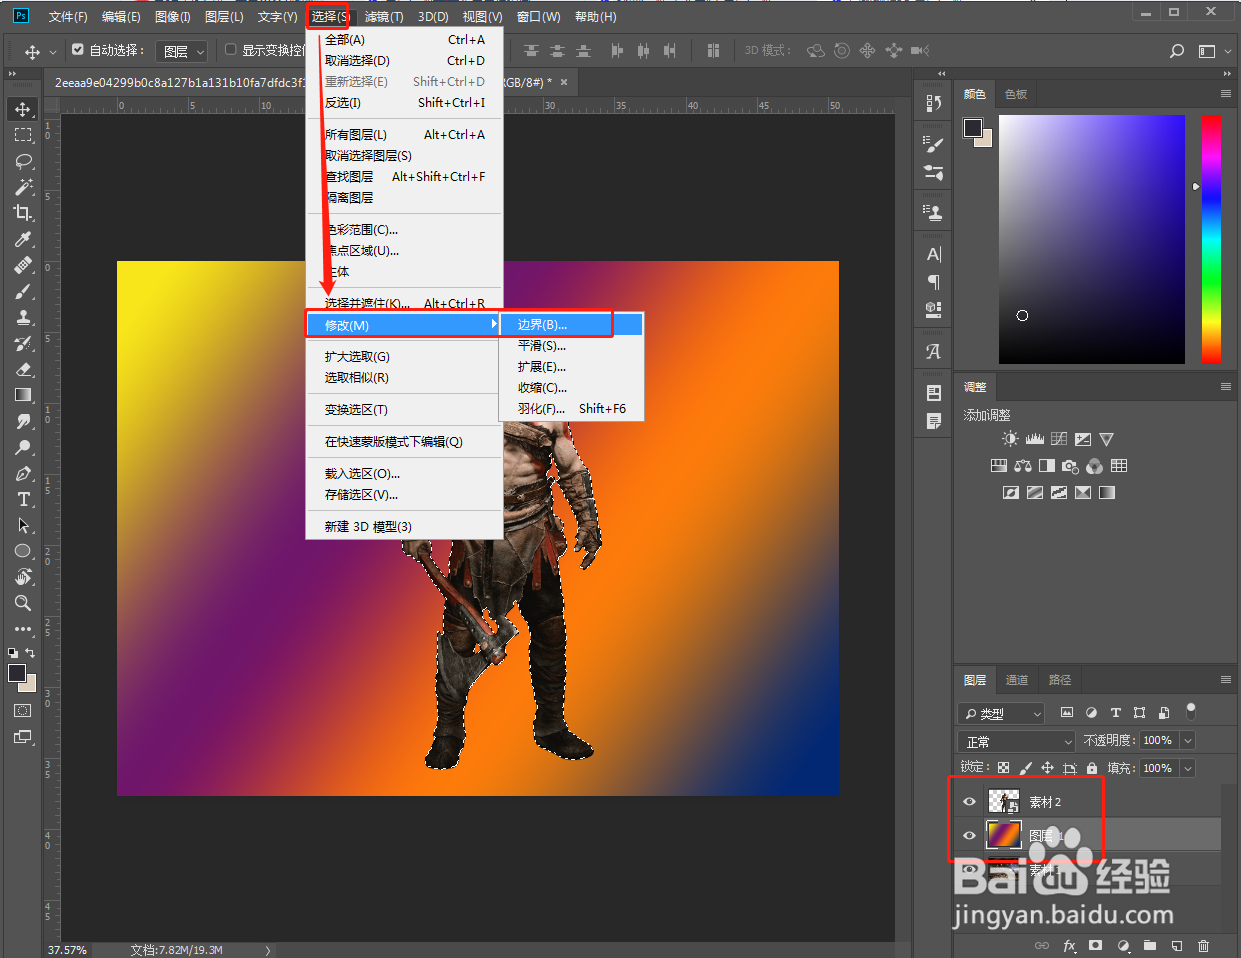Pick a color in the color field

1092,239
